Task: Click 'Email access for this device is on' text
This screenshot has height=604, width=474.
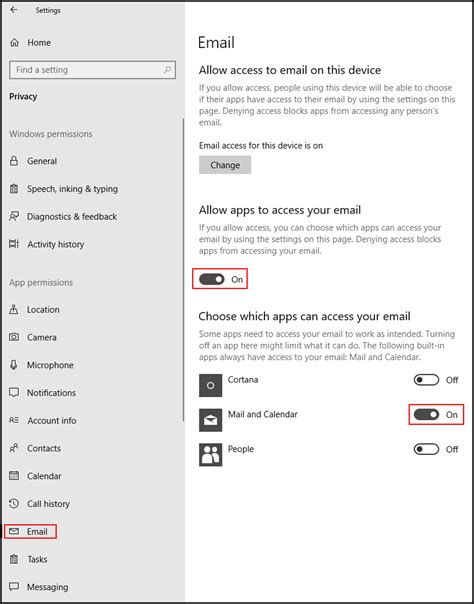Action: [x=261, y=146]
